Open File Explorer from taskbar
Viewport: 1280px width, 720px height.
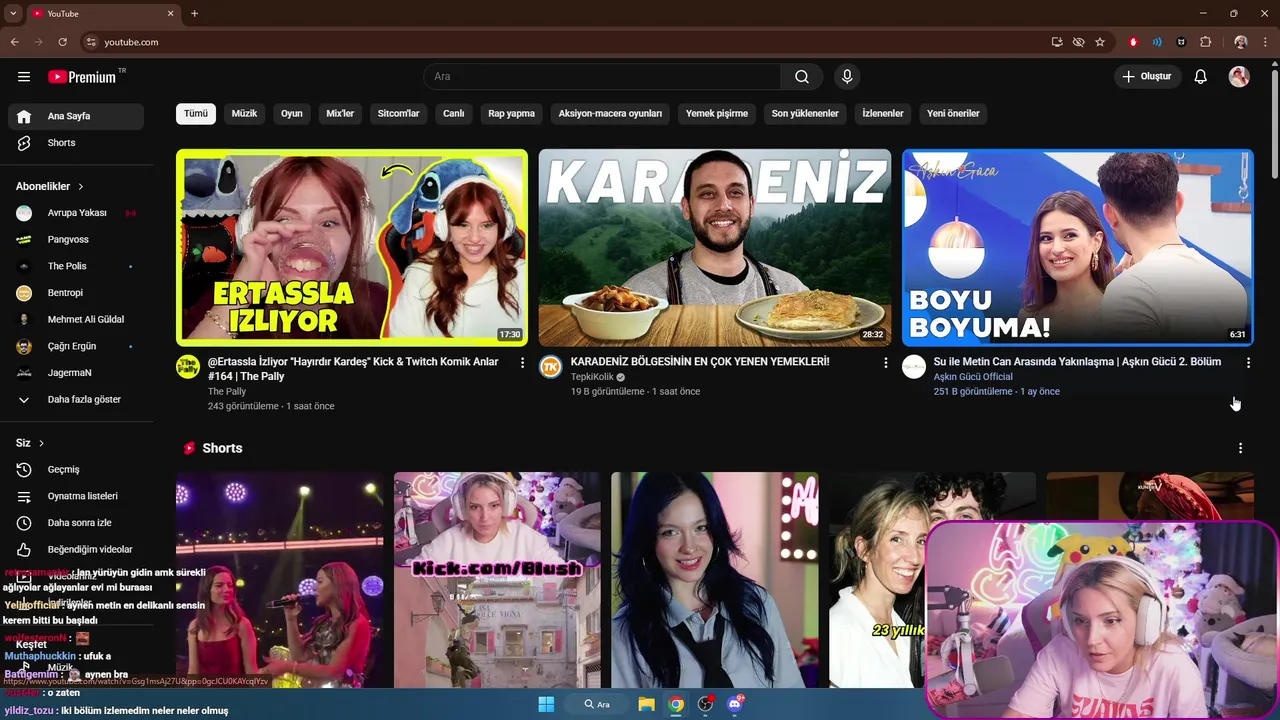point(646,704)
